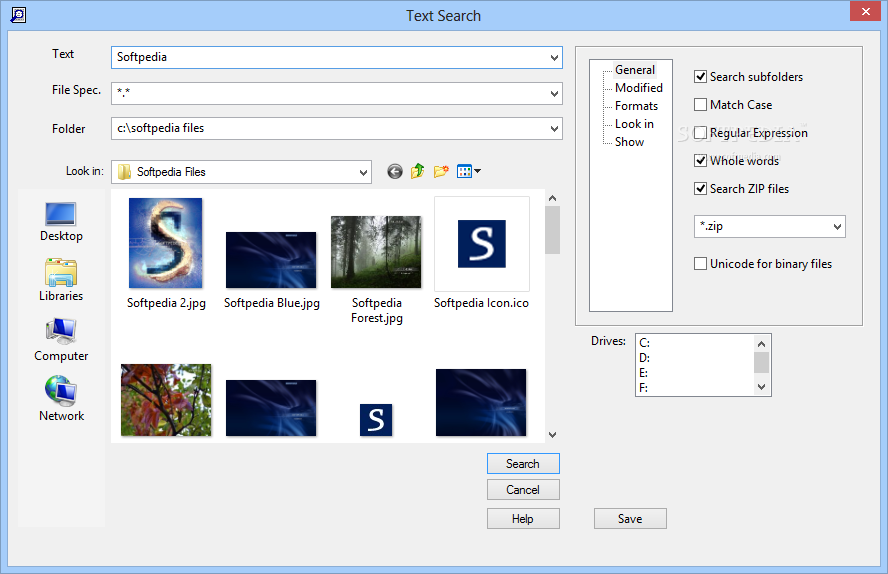This screenshot has height=574, width=888.
Task: Select the Softpedia 2.jpg thumbnail
Action: point(165,243)
